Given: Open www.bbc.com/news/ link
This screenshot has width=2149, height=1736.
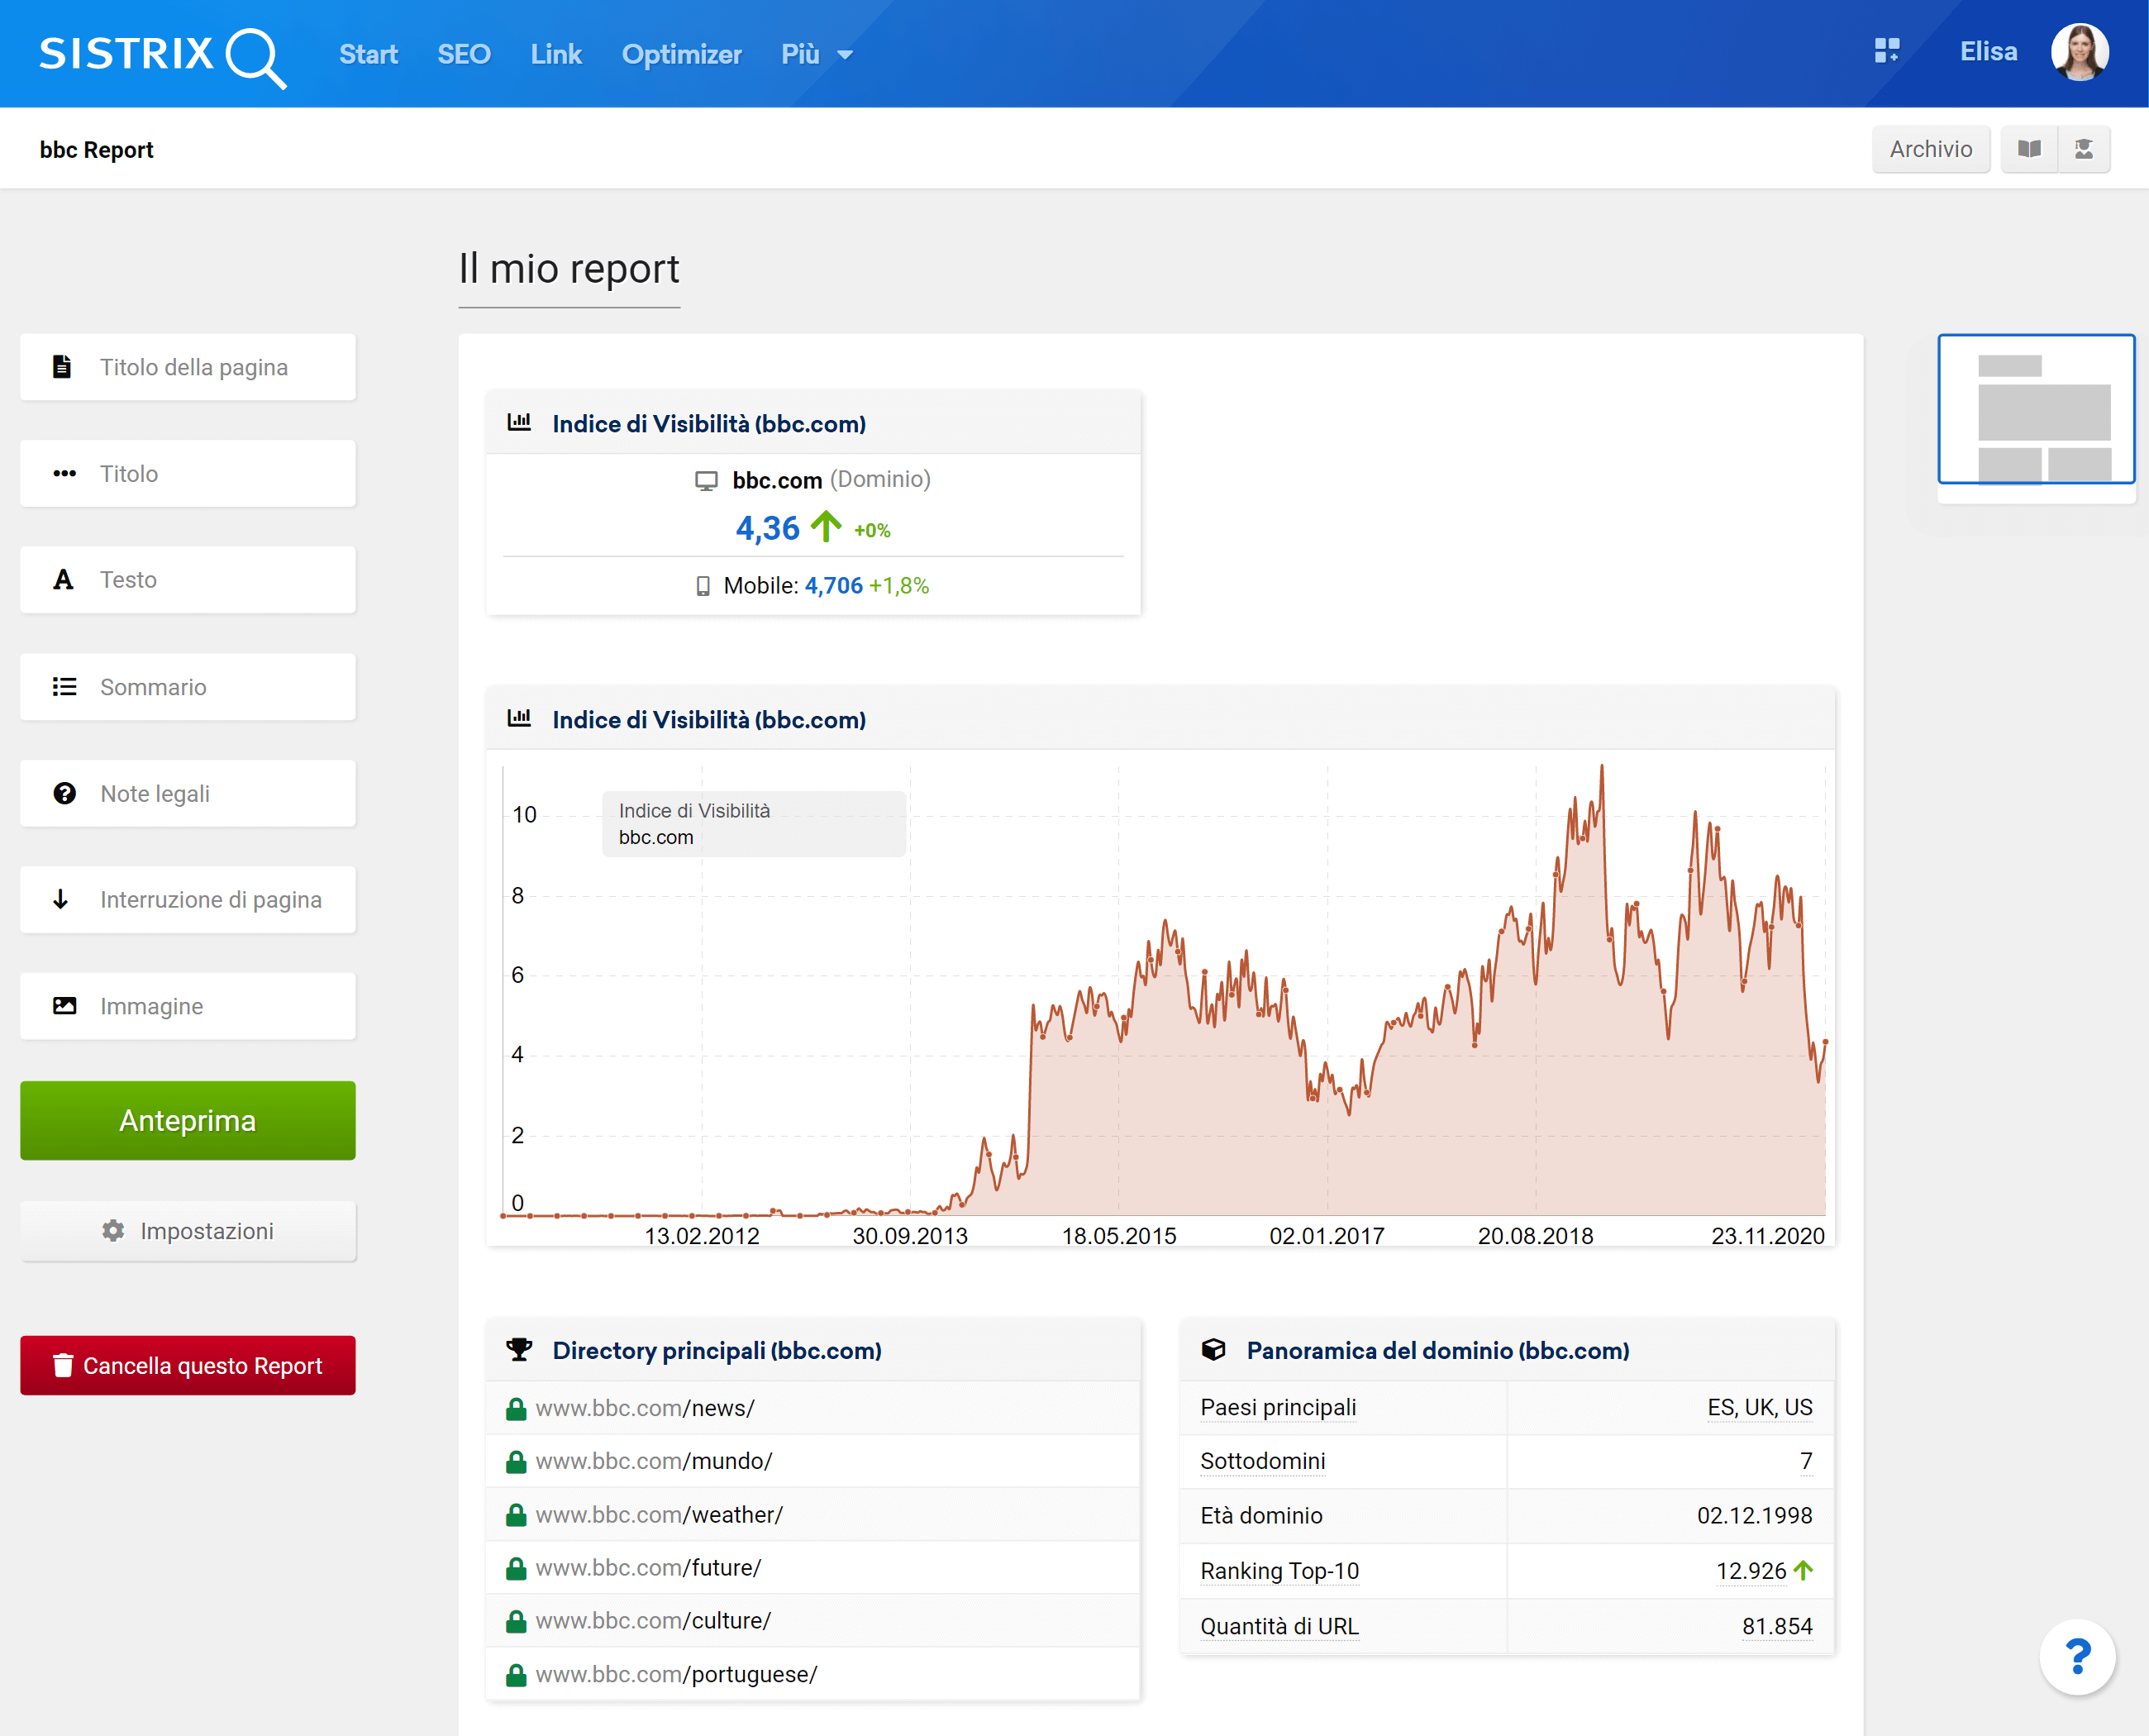Looking at the screenshot, I should click(x=645, y=1408).
